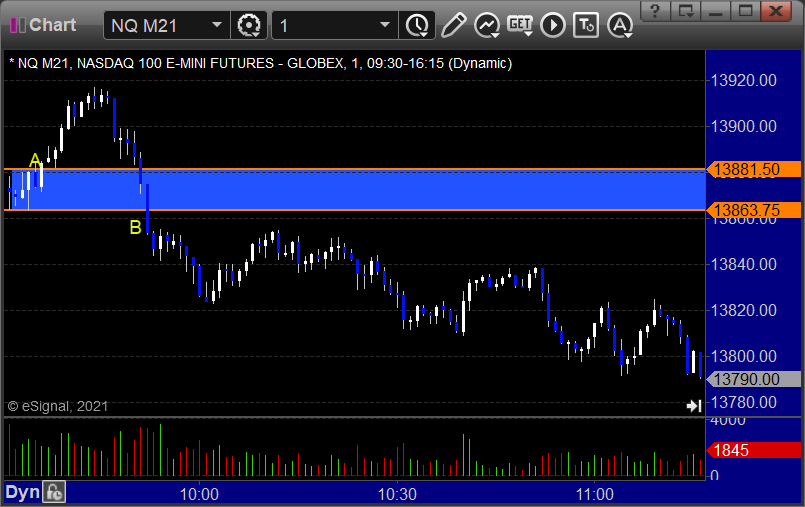The height and width of the screenshot is (507, 805).
Task: Maximize the Chart window
Action: click(x=745, y=10)
